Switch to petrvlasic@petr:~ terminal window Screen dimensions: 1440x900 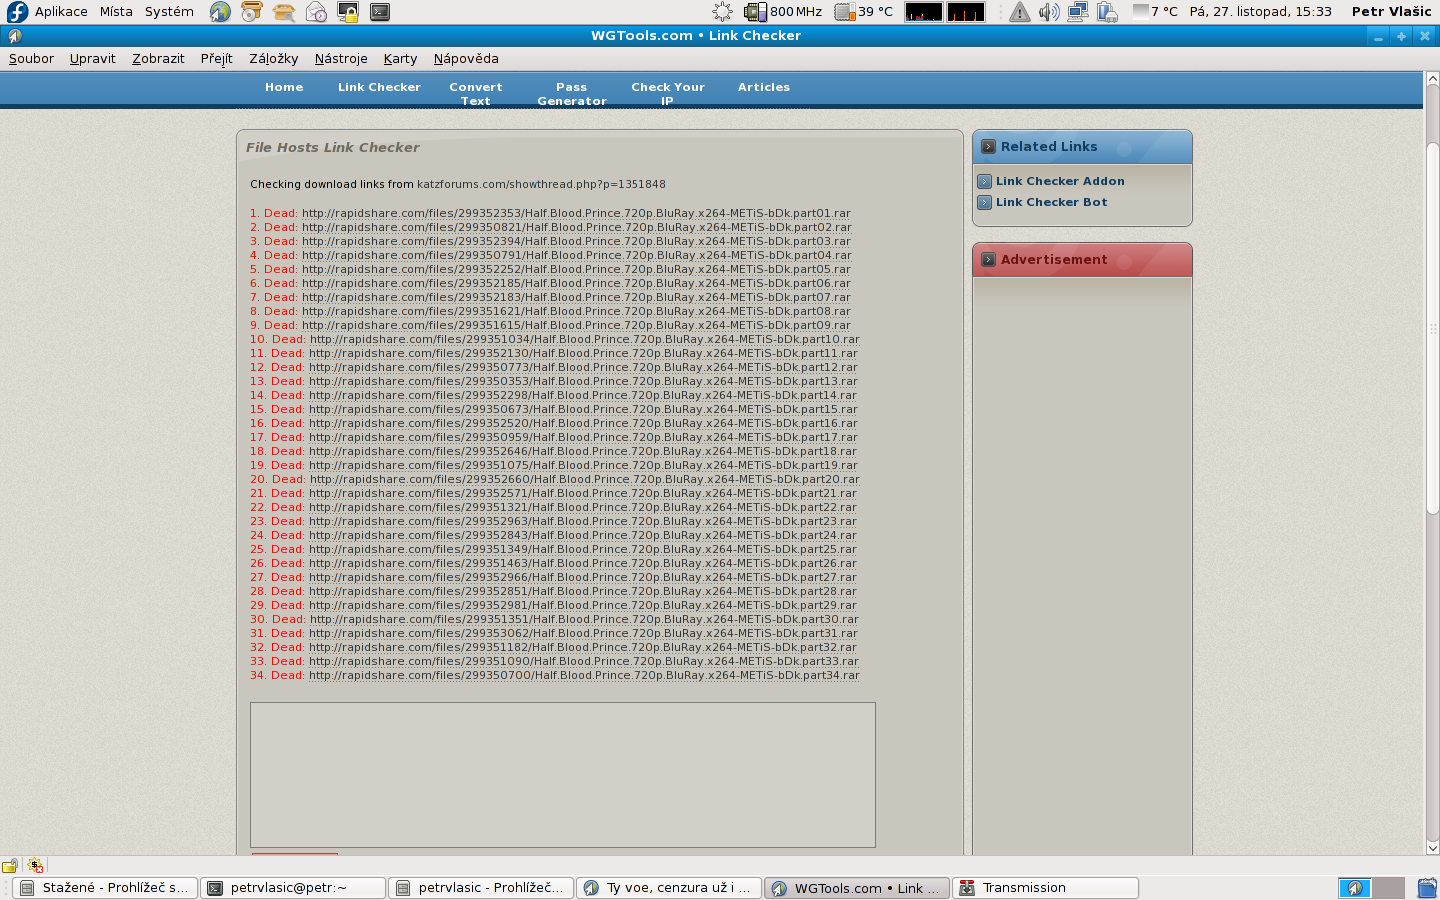[293, 888]
